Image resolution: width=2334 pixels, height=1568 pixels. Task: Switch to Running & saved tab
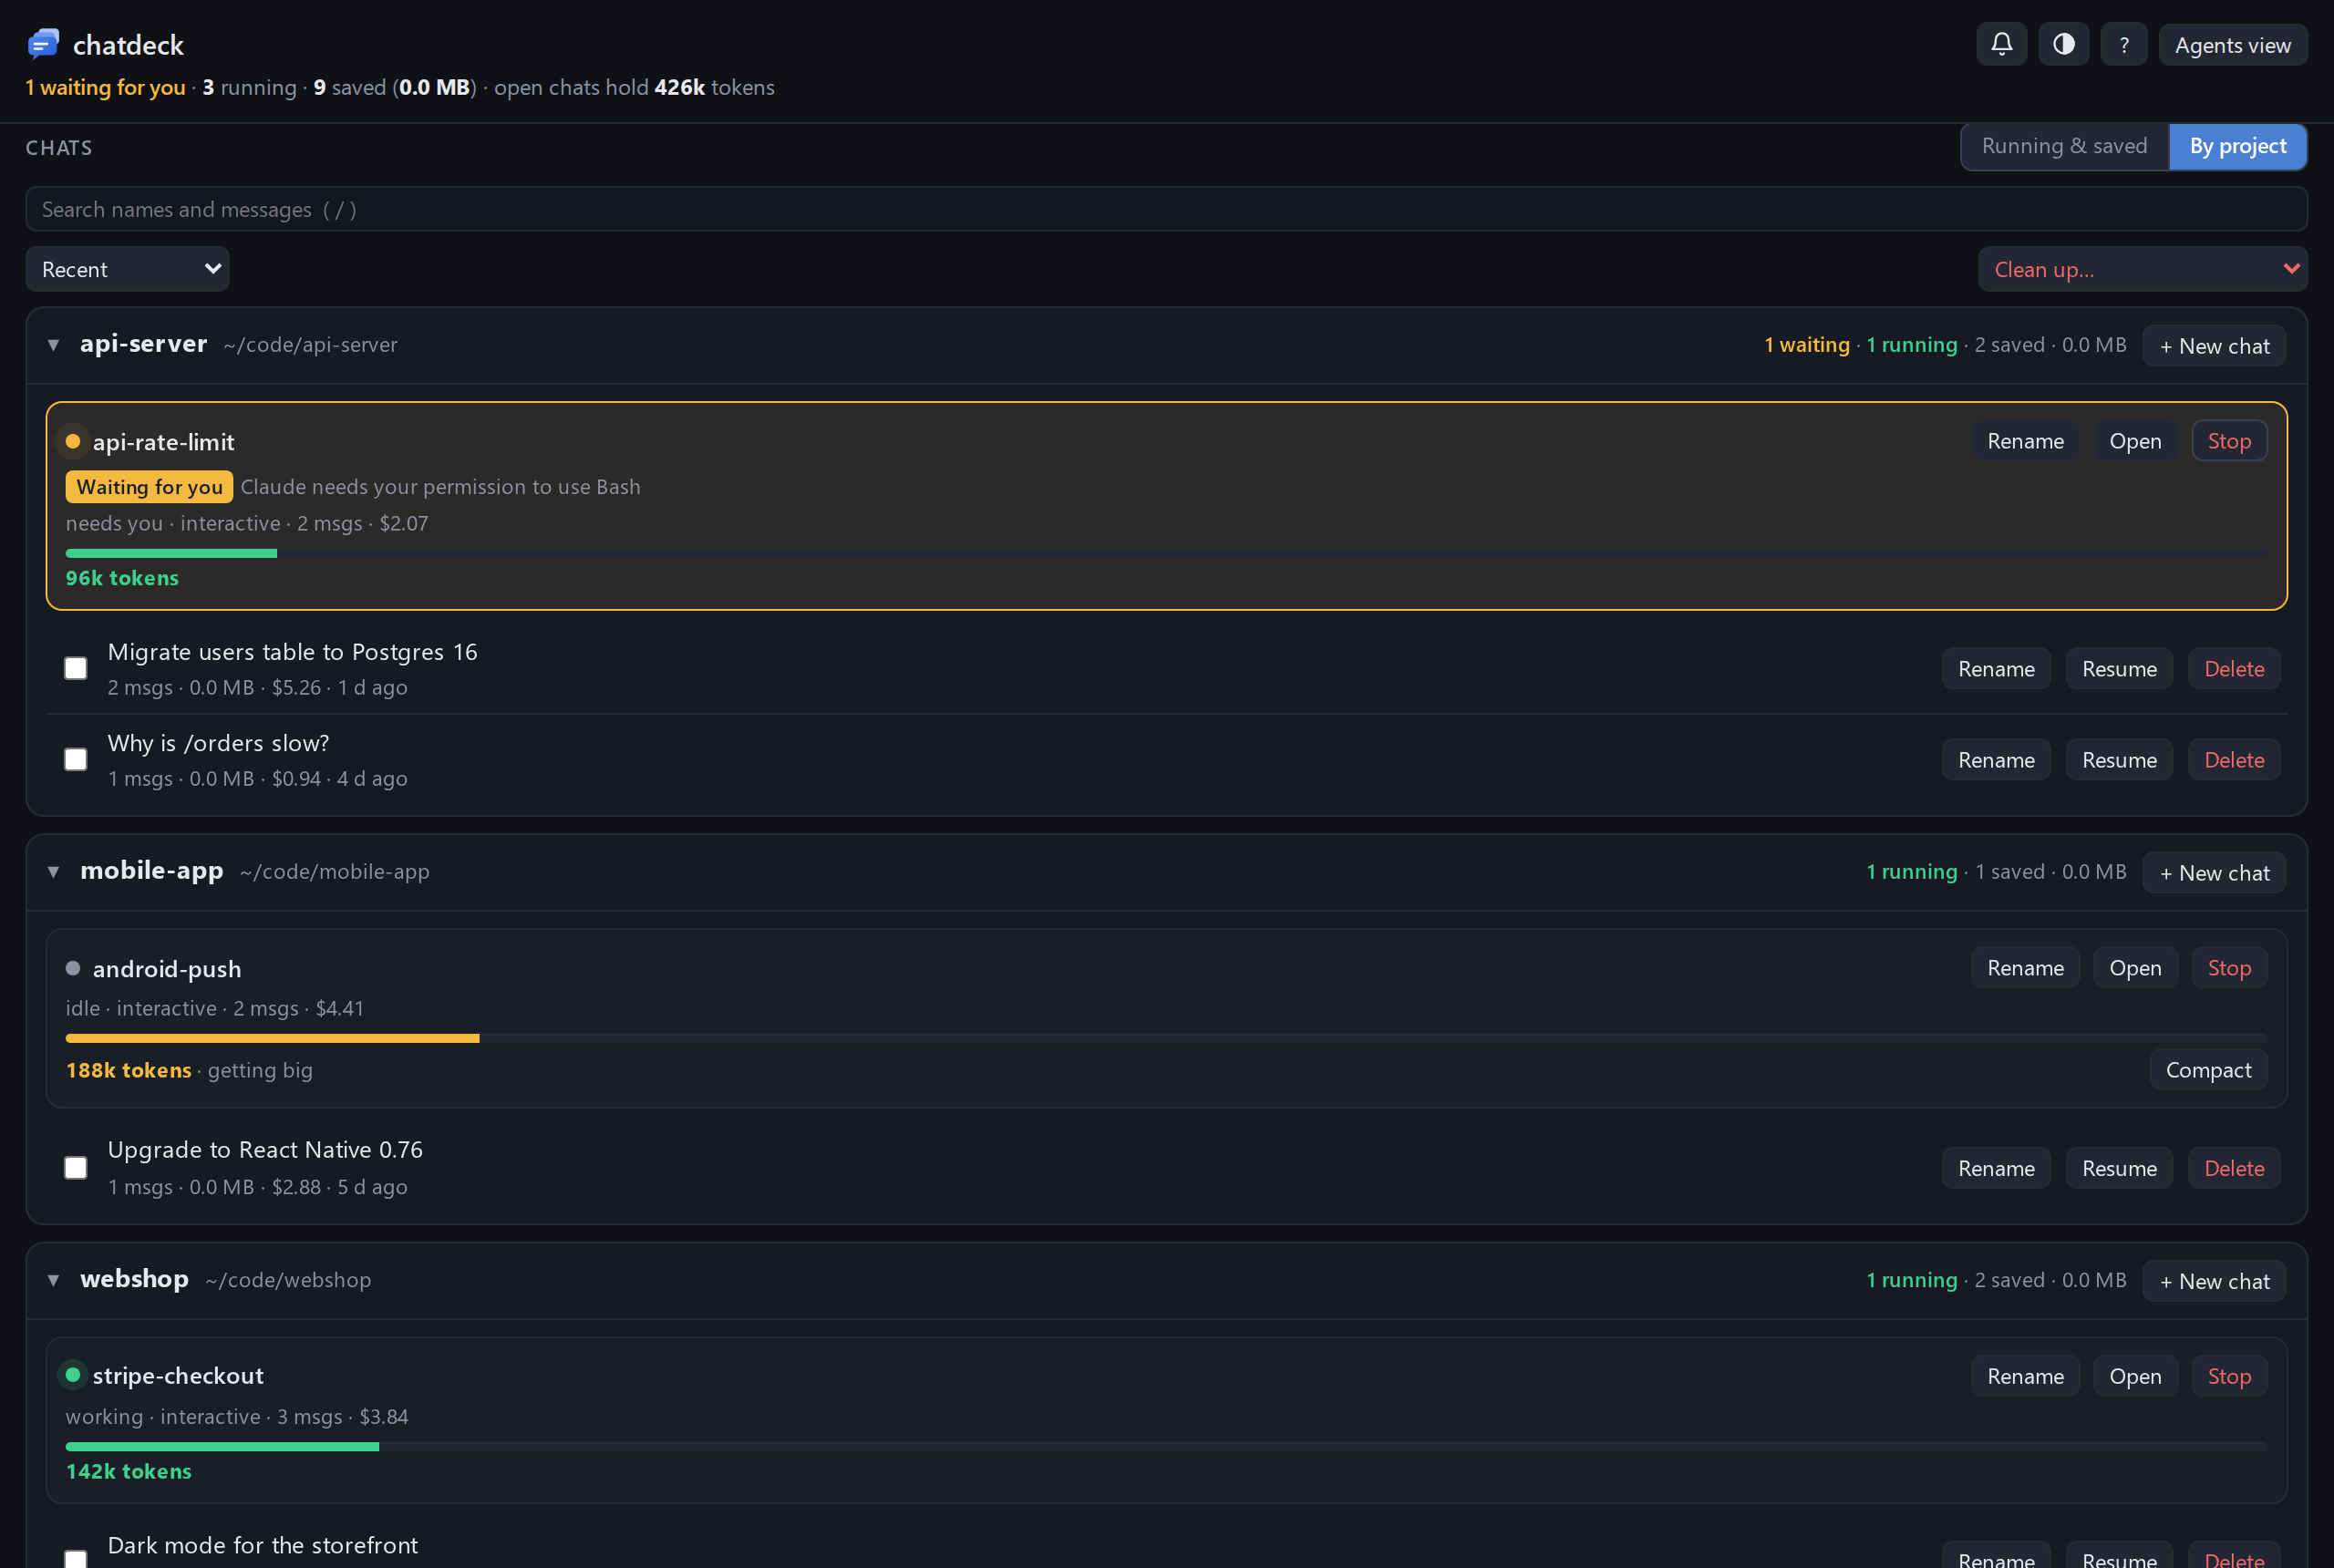2064,147
